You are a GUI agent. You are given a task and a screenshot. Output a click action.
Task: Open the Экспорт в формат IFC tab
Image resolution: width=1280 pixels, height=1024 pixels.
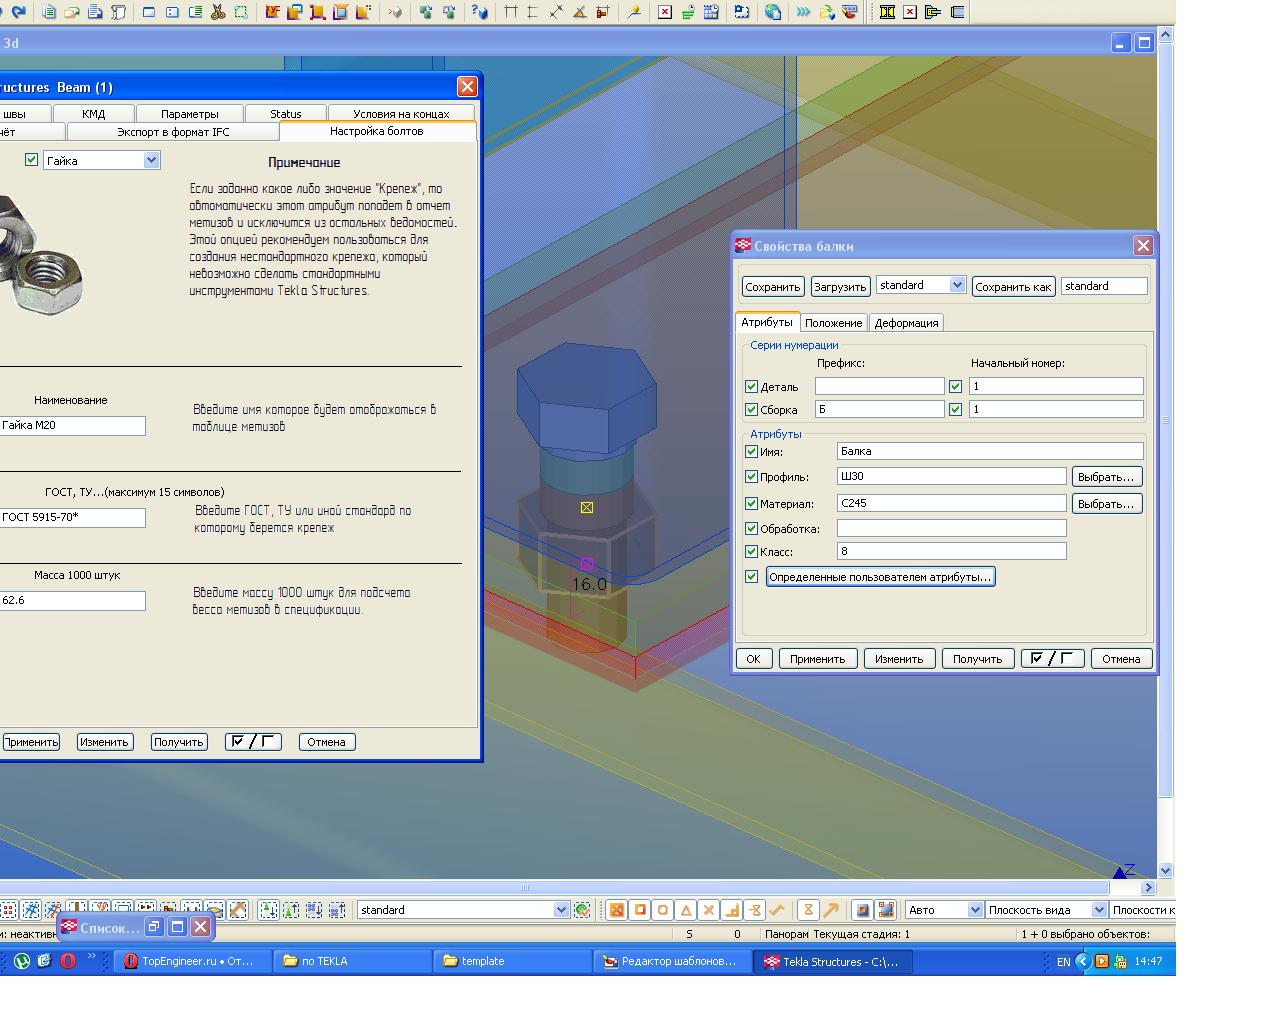173,132
